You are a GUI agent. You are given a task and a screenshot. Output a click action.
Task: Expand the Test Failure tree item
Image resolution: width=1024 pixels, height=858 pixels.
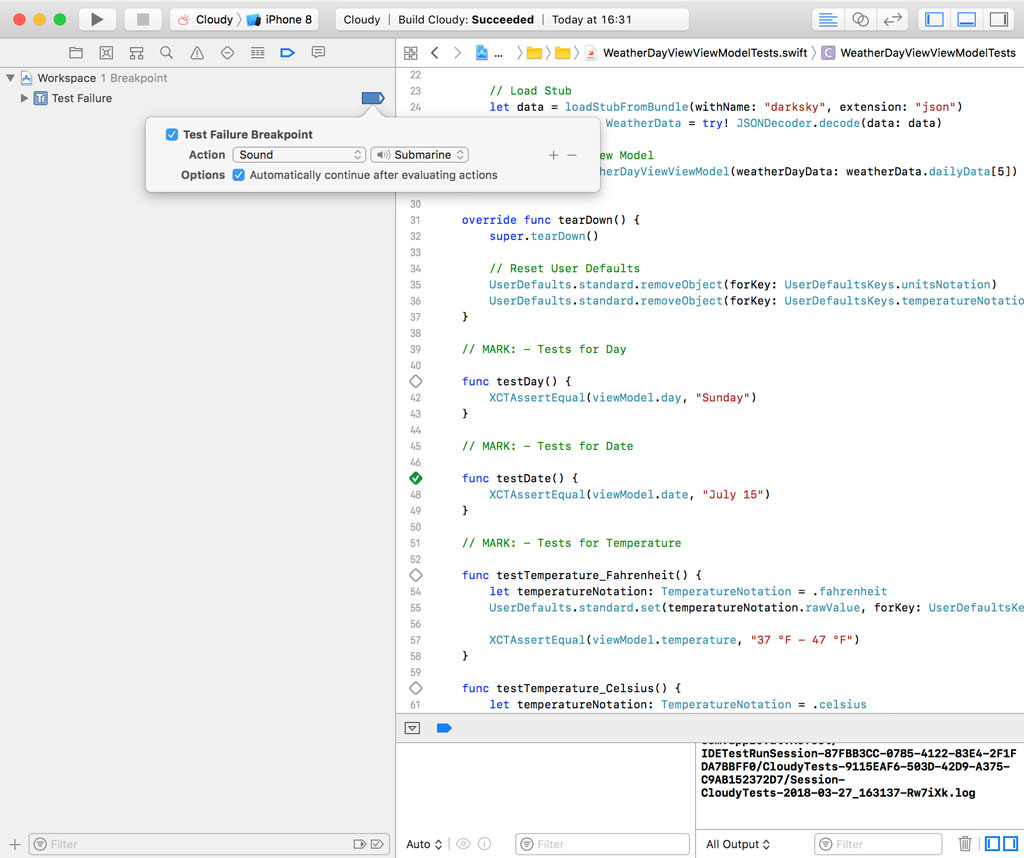click(24, 98)
